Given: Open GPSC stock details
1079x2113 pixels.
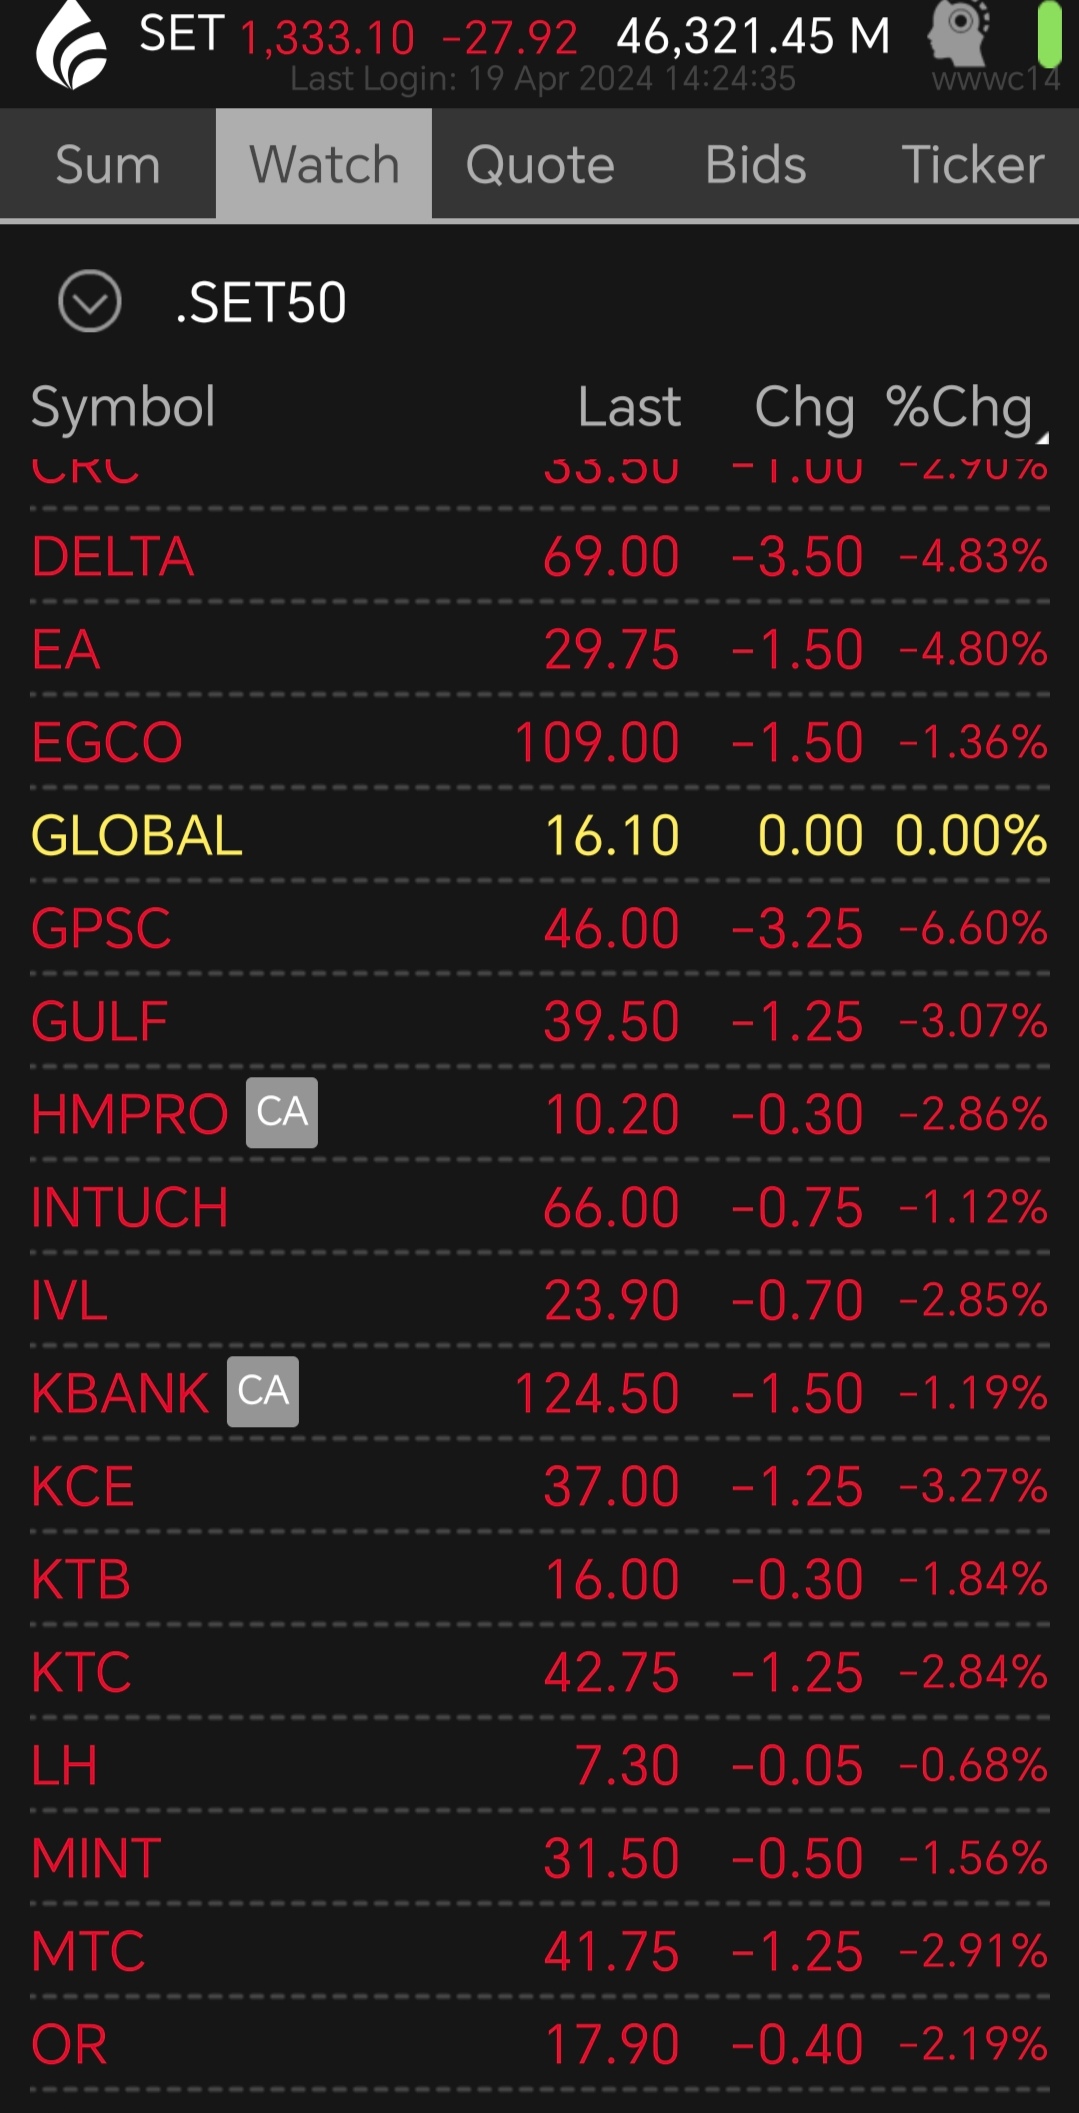Looking at the screenshot, I should pos(540,928).
